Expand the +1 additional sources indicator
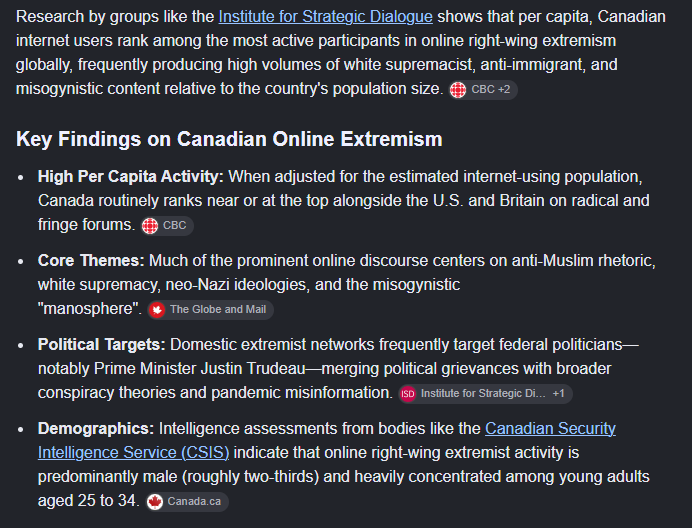692x528 pixels. (x=558, y=393)
